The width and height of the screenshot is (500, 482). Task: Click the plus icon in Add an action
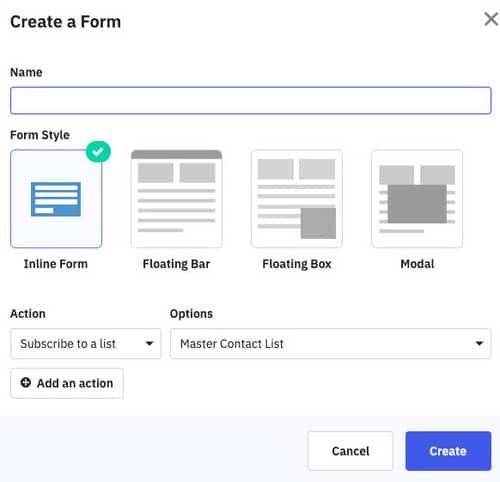[26, 383]
